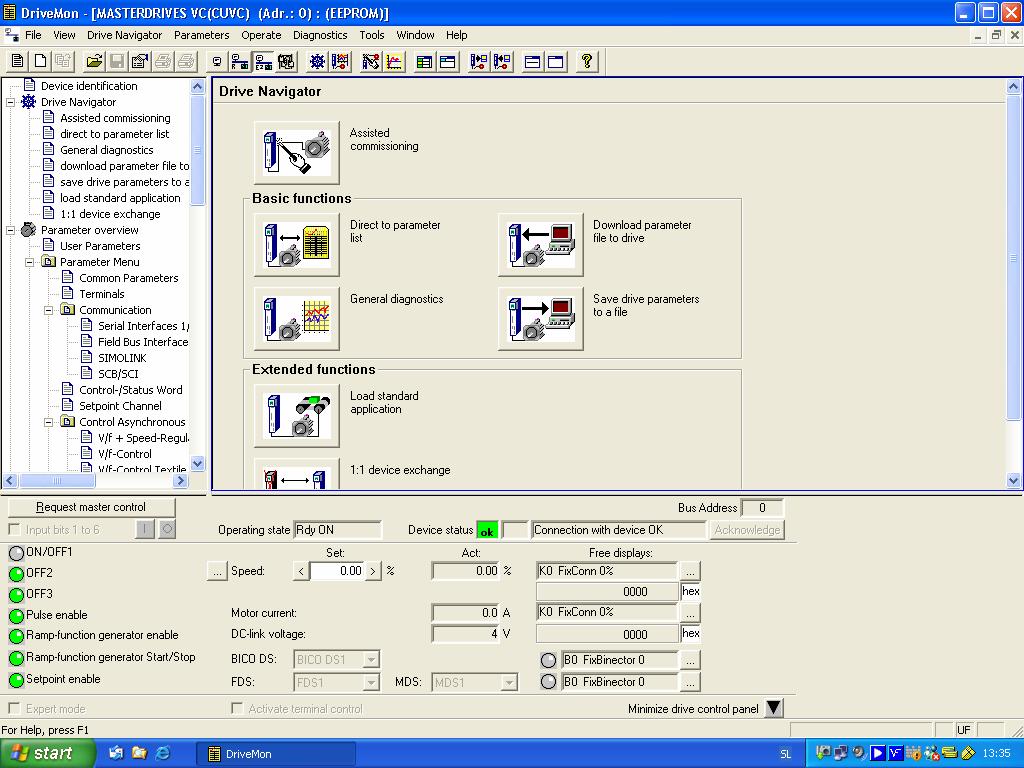Screen dimensions: 1024x768
Task: Toggle Ramp-function generator Start/Stop indicator
Action: tap(16, 658)
